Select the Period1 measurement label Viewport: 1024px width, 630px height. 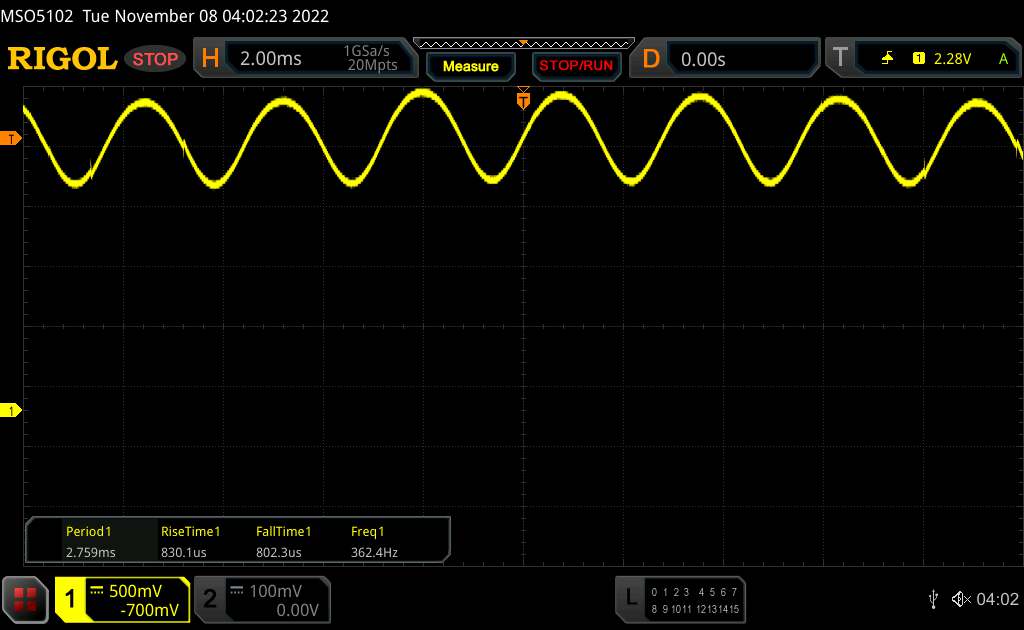click(x=88, y=531)
